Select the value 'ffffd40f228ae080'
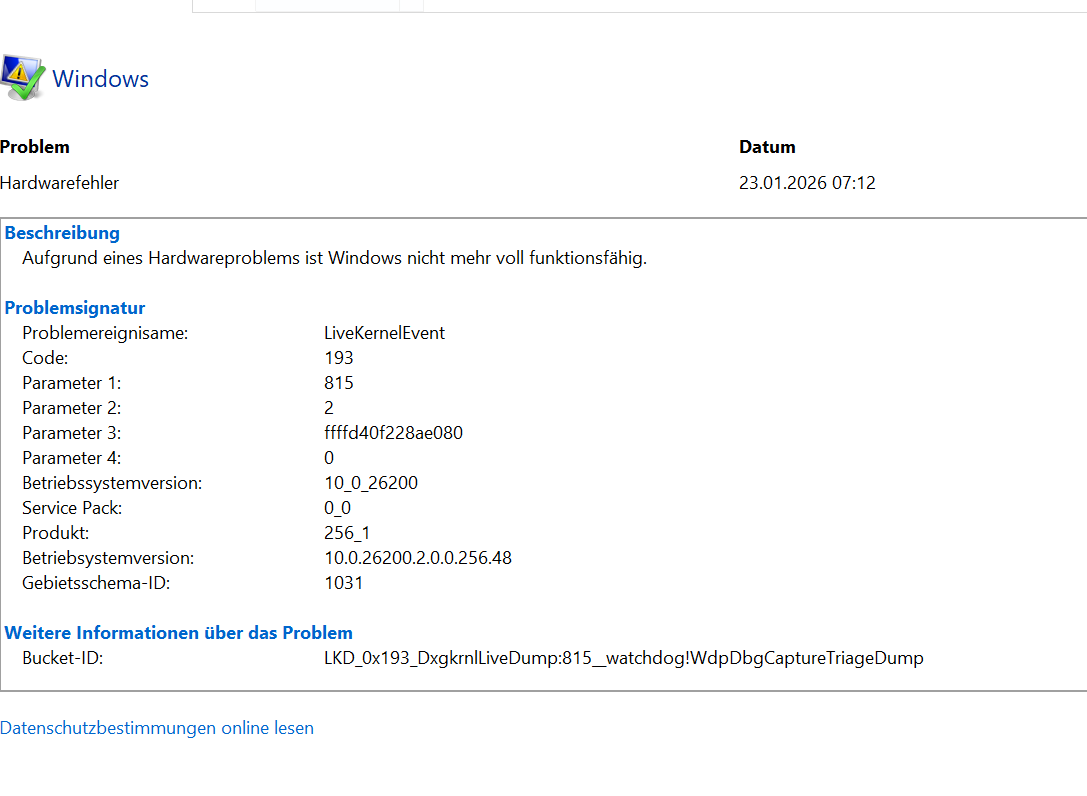 [x=393, y=433]
